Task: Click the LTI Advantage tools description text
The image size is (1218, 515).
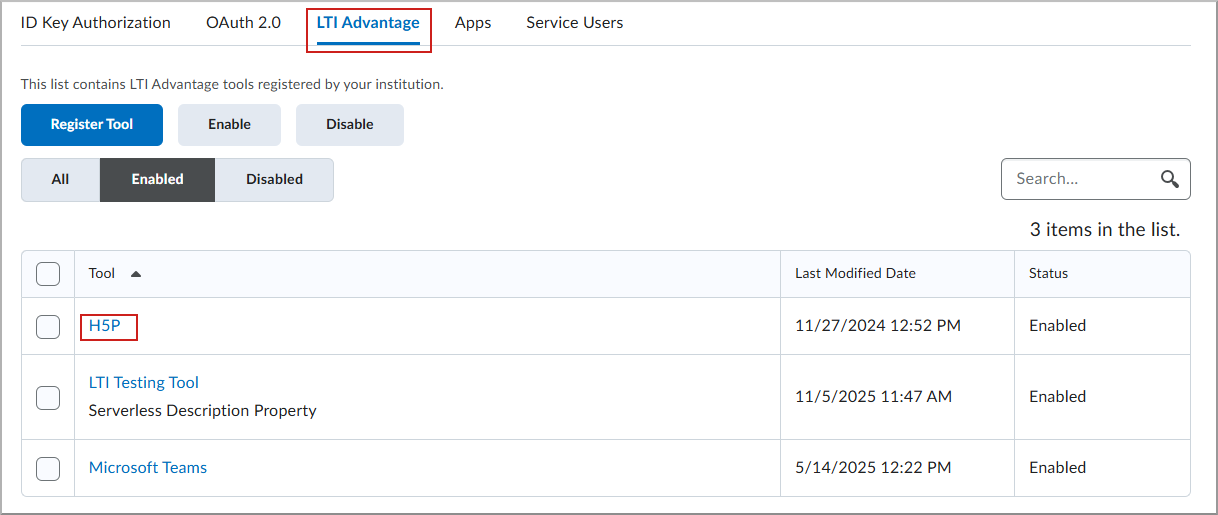Action: point(232,85)
